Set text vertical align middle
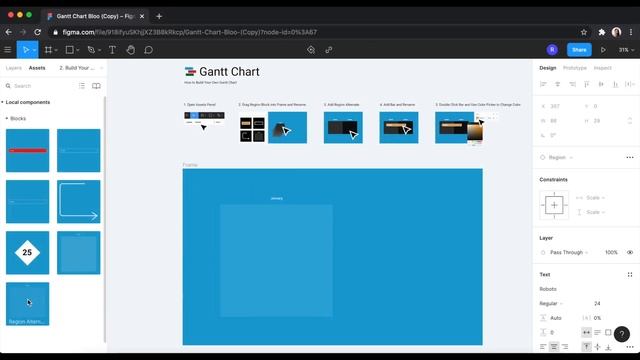 click(x=597, y=347)
